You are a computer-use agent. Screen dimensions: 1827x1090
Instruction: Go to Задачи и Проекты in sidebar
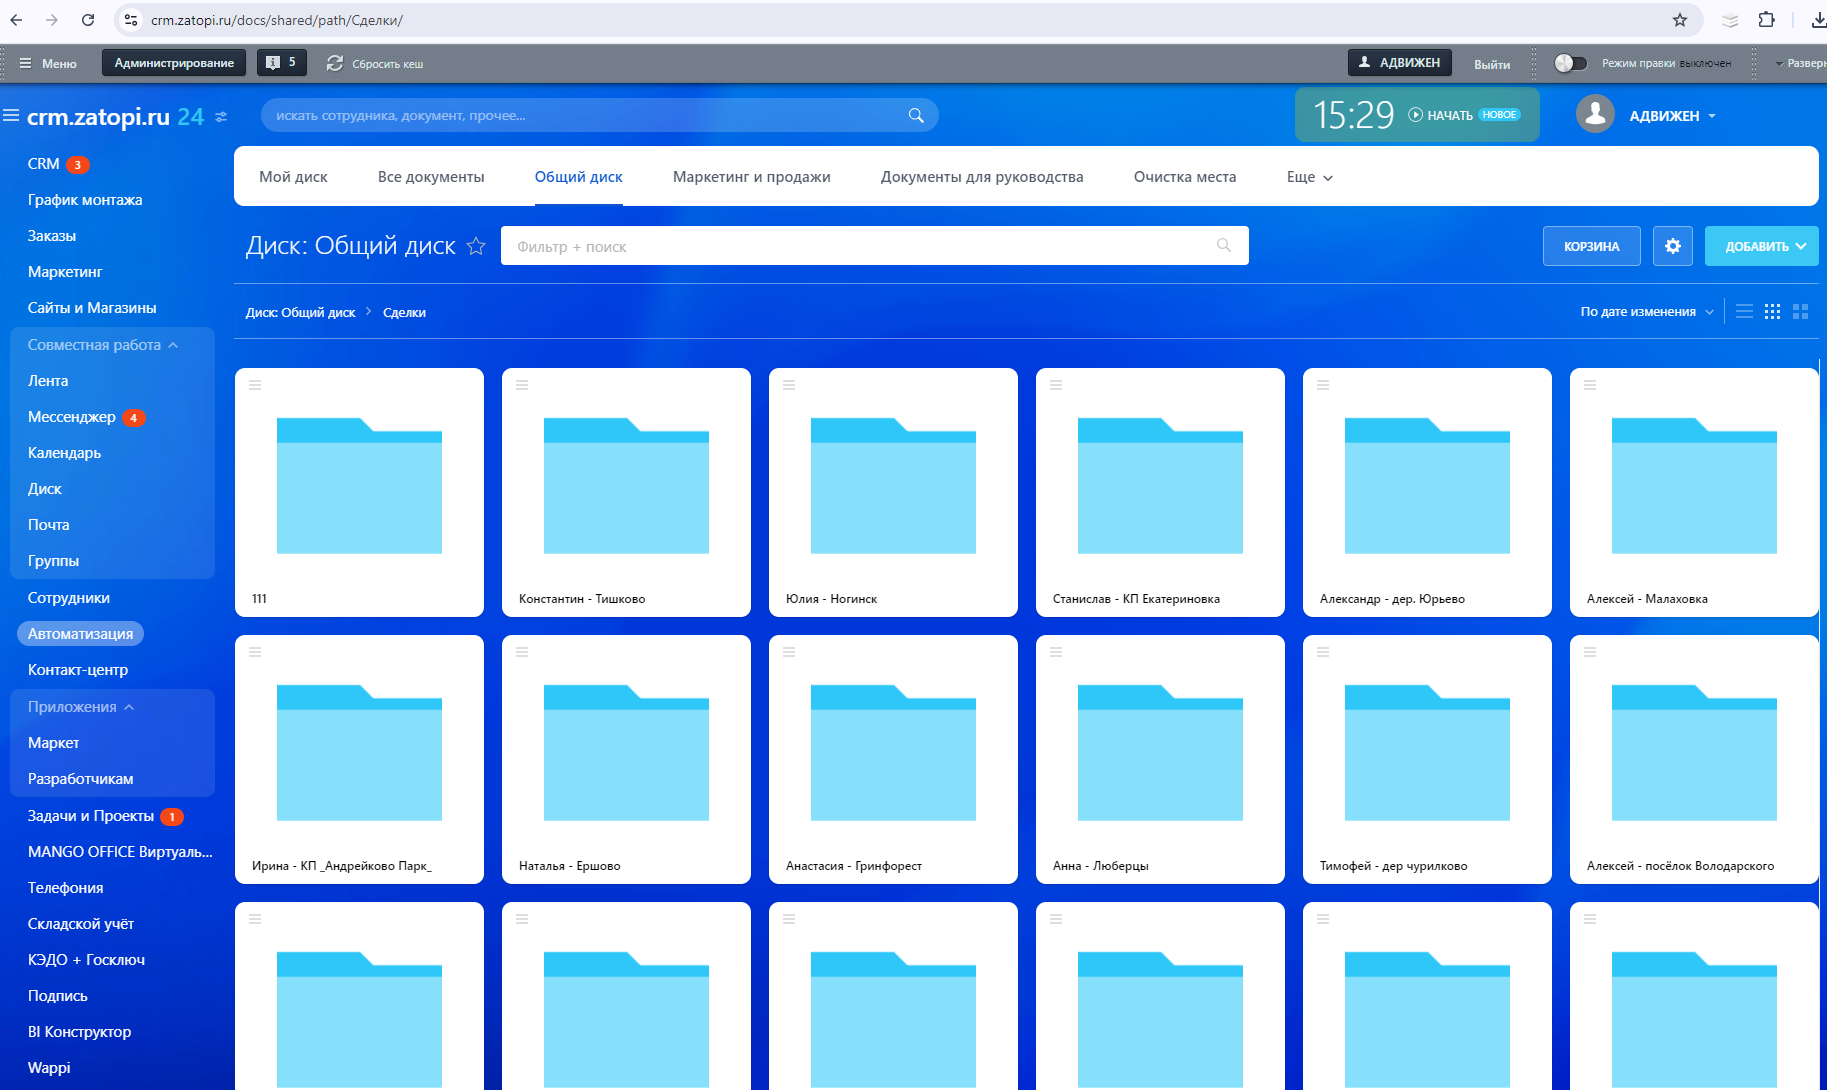pyautogui.click(x=91, y=816)
